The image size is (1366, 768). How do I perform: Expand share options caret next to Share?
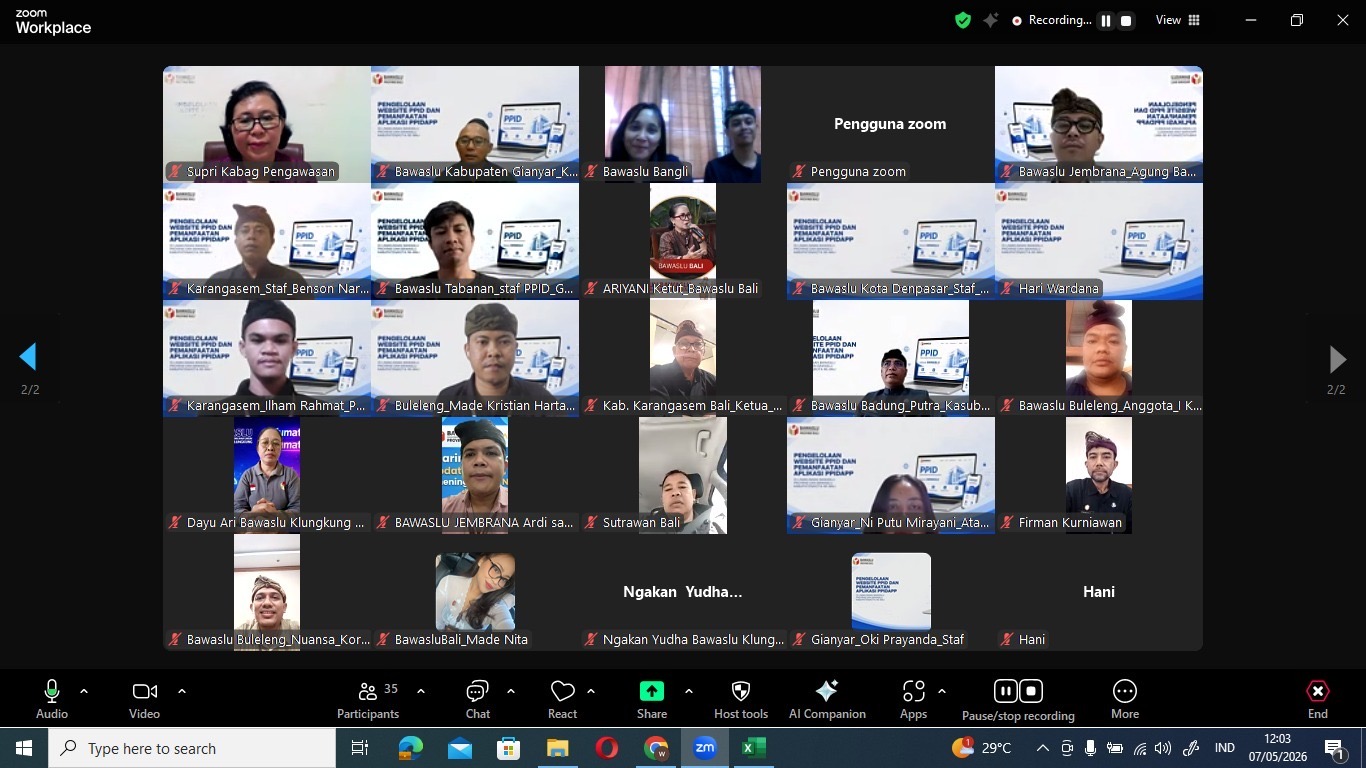pyautogui.click(x=689, y=691)
